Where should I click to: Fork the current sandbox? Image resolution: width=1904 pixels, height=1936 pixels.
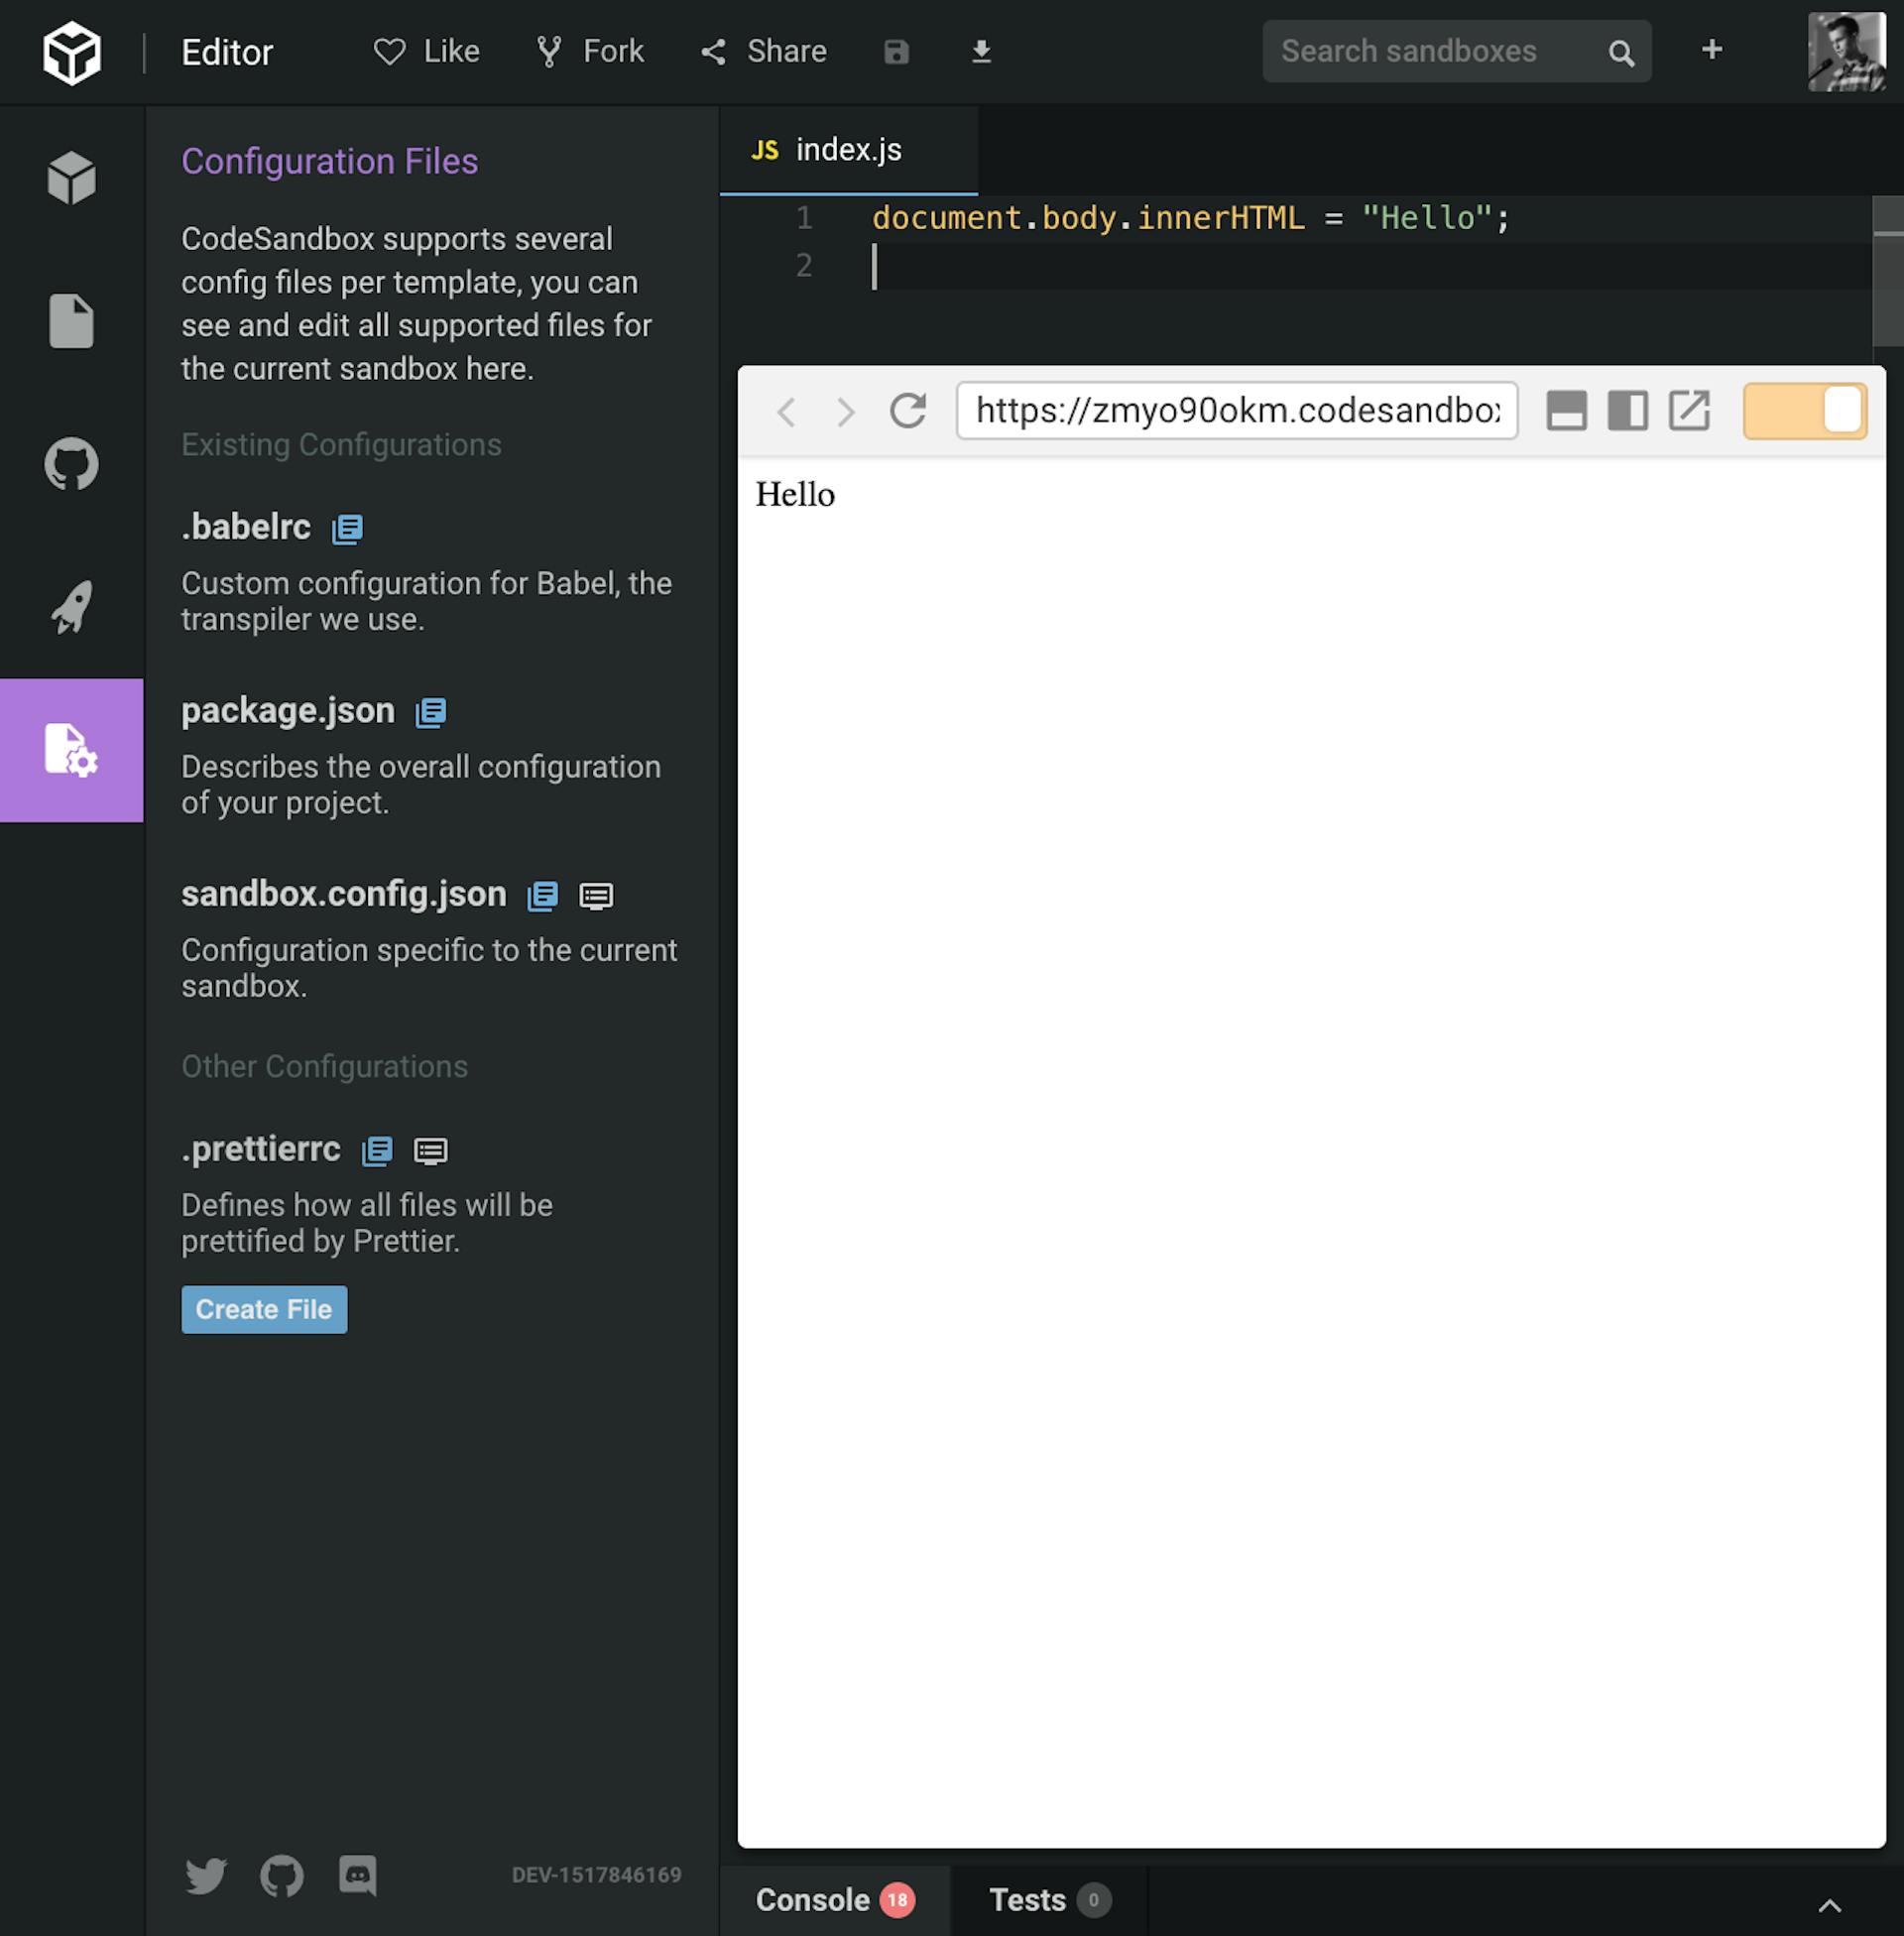pyautogui.click(x=589, y=51)
